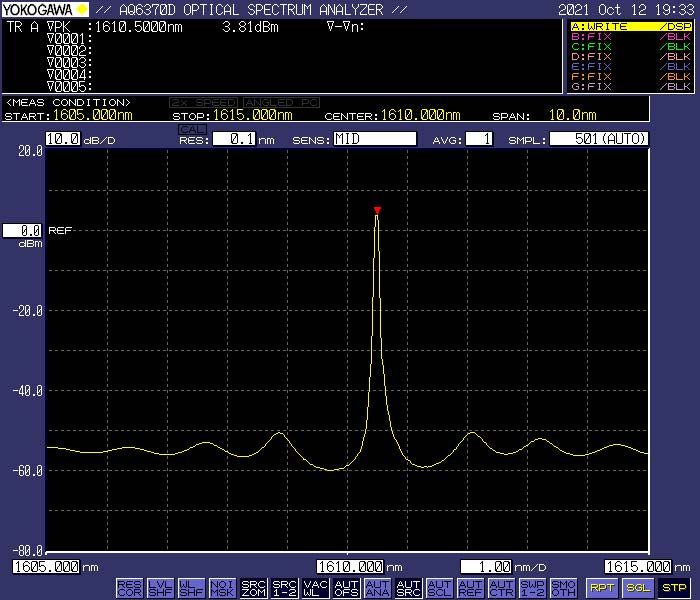Click the SMO OTH smoothing icon

click(x=563, y=587)
